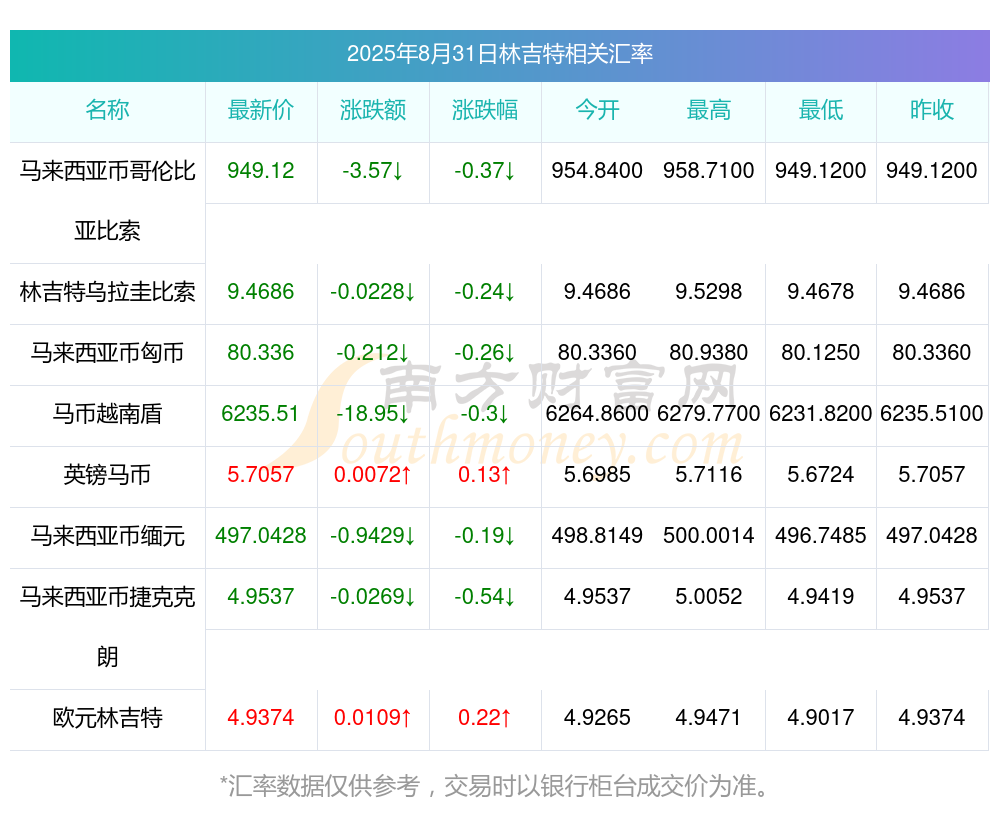This screenshot has width=1000, height=817.
Task: Click change amount -18.95↓
Action: (373, 414)
